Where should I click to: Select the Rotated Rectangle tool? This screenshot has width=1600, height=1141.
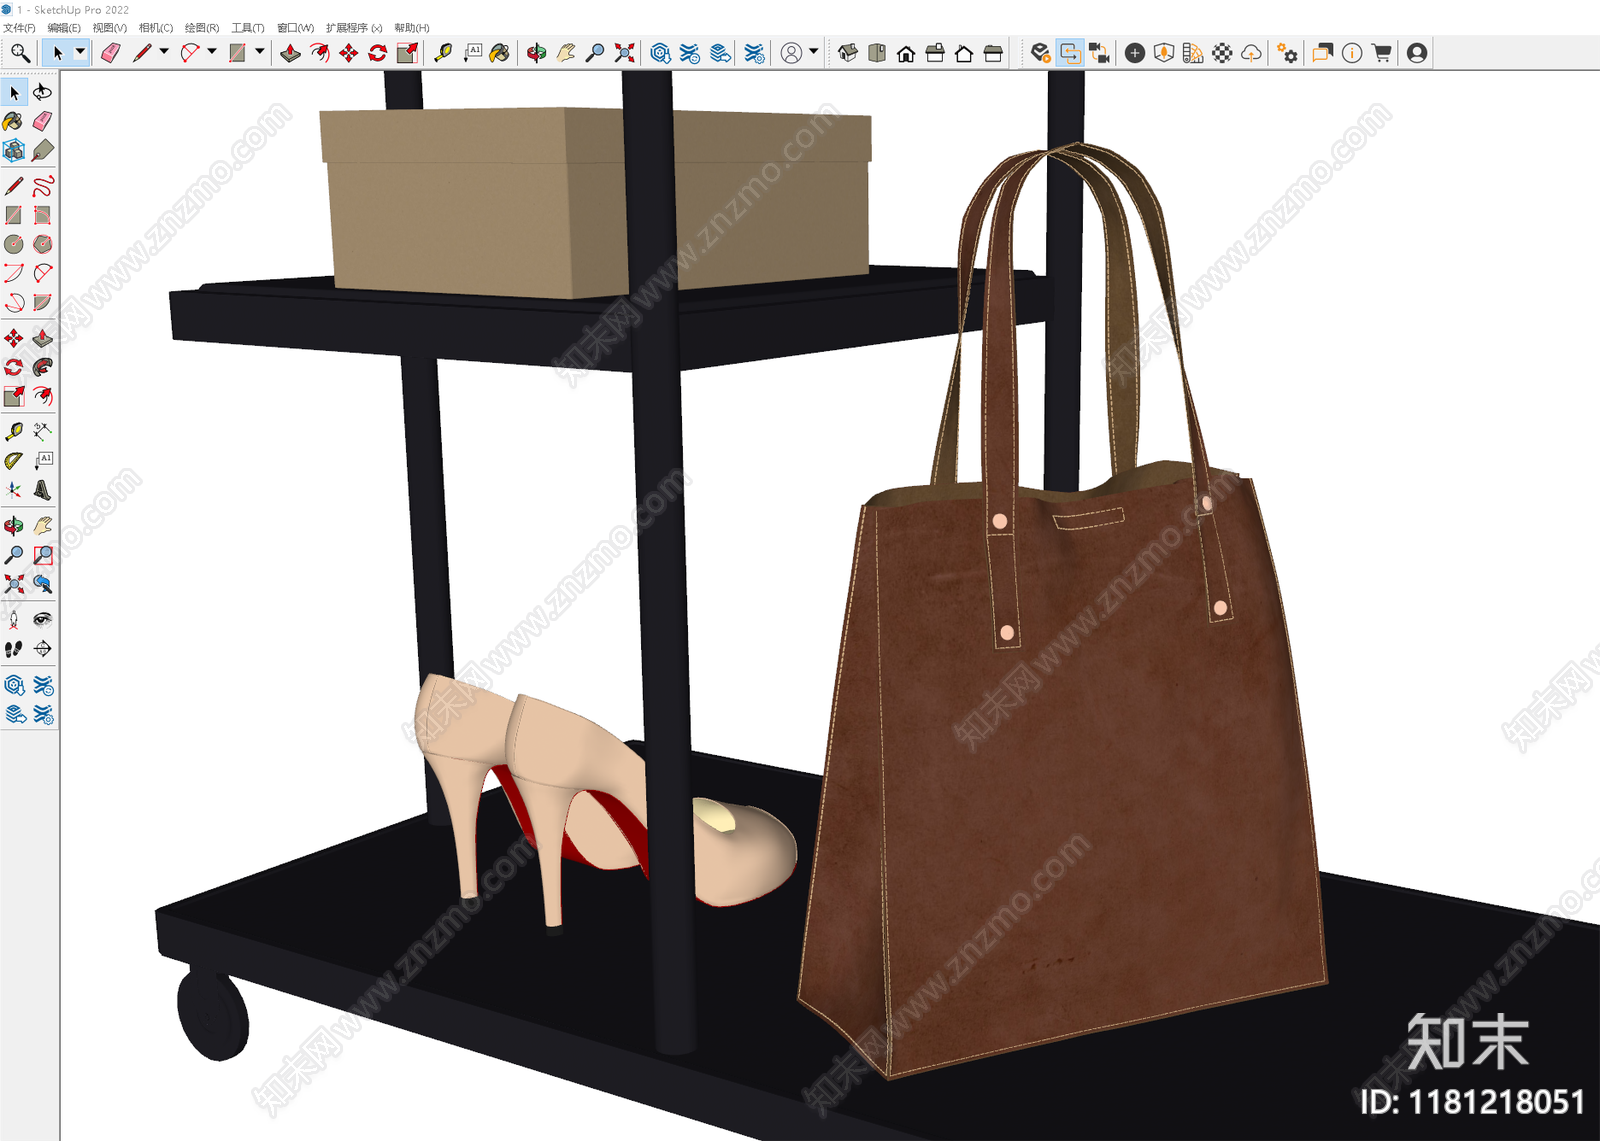click(x=42, y=215)
